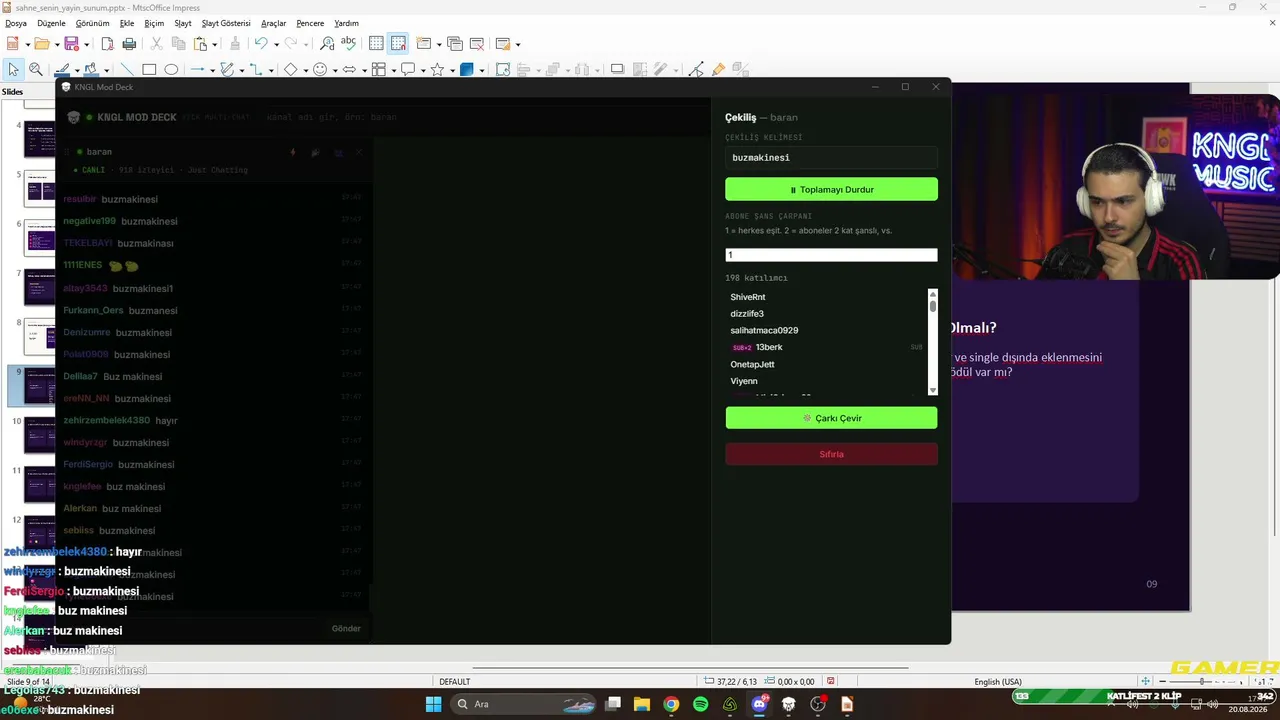Toggle the Snap to Grid icon

coord(398,44)
